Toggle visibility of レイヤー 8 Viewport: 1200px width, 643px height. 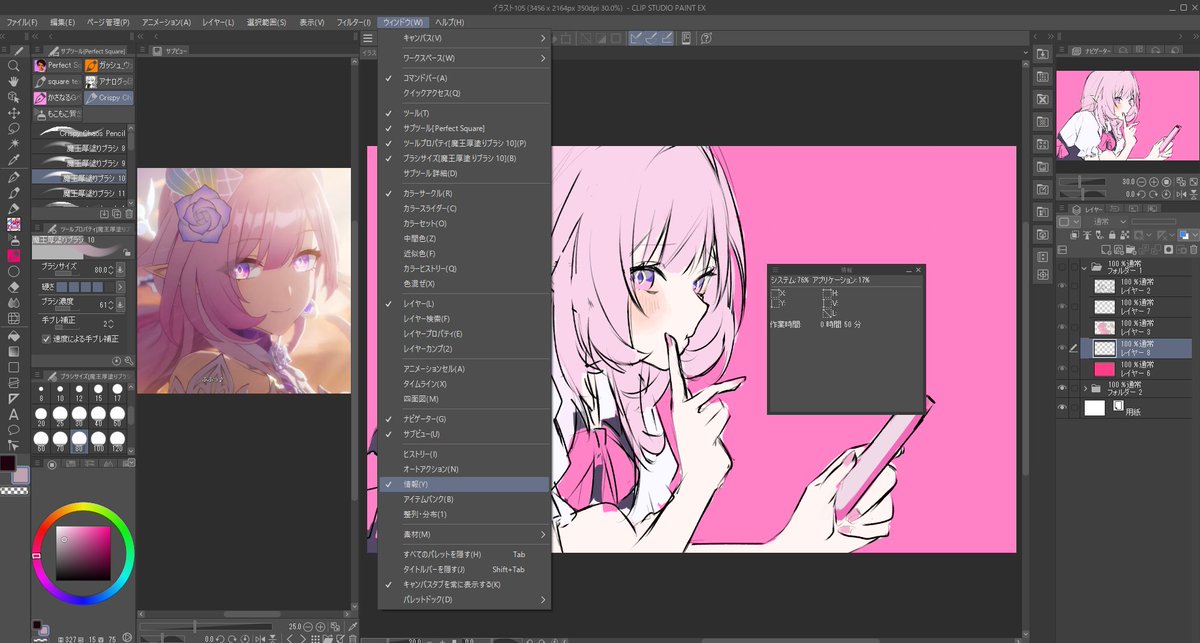coord(1062,348)
